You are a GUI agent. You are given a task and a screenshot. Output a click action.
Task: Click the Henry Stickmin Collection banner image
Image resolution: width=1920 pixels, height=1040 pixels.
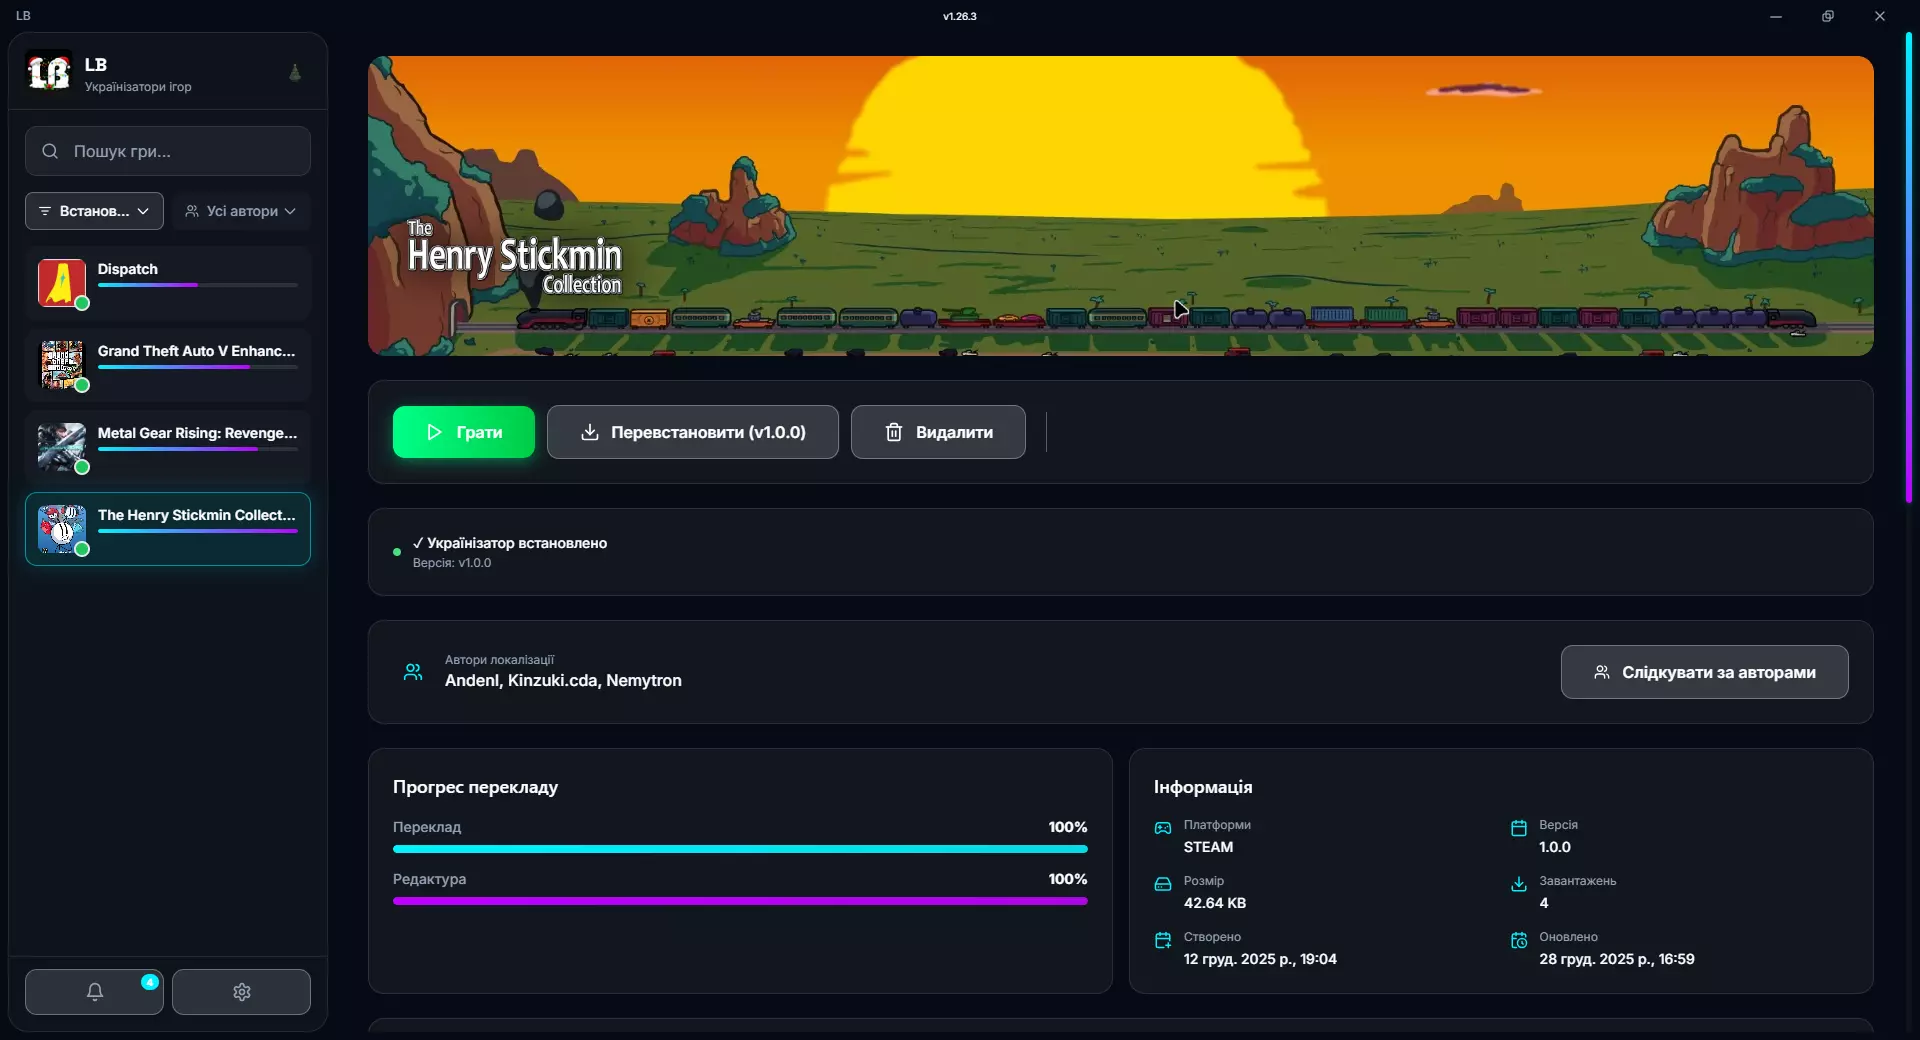(1120, 206)
